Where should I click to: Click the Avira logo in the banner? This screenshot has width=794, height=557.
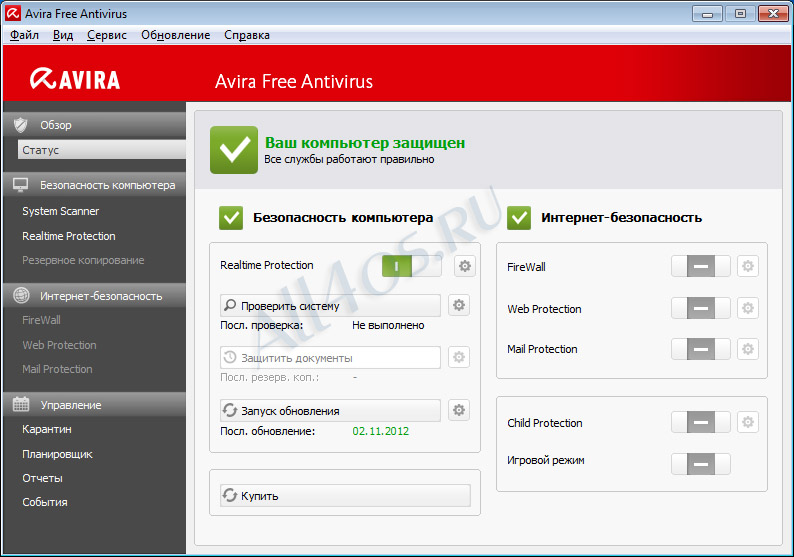click(75, 79)
